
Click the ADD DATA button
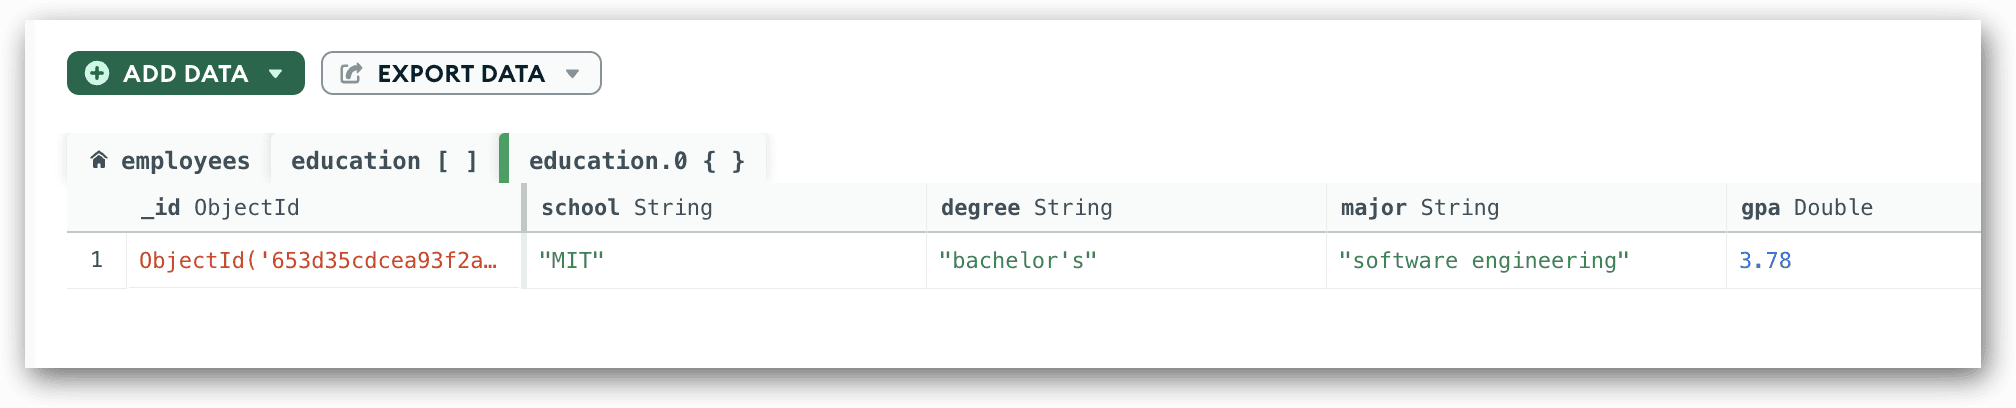[186, 73]
